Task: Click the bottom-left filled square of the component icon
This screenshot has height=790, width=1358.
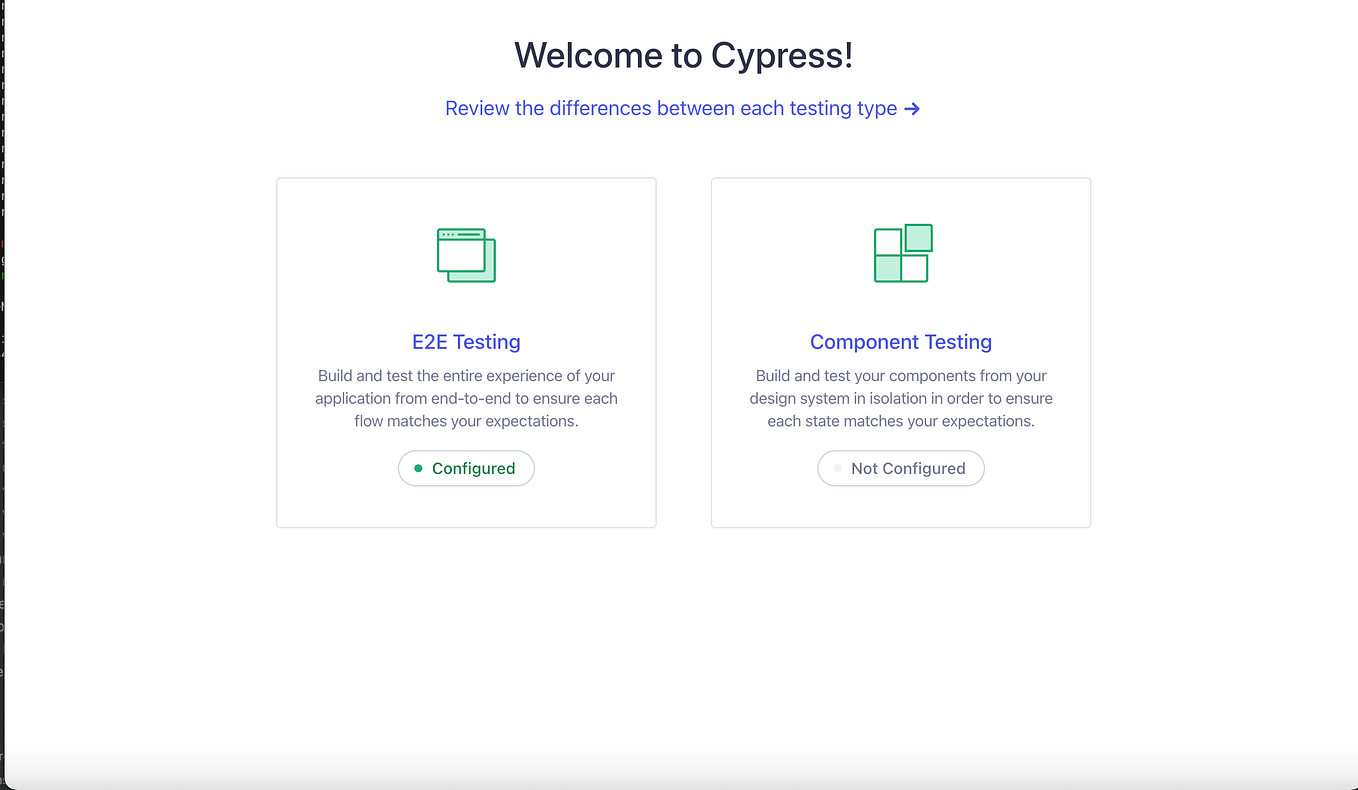Action: click(x=886, y=268)
